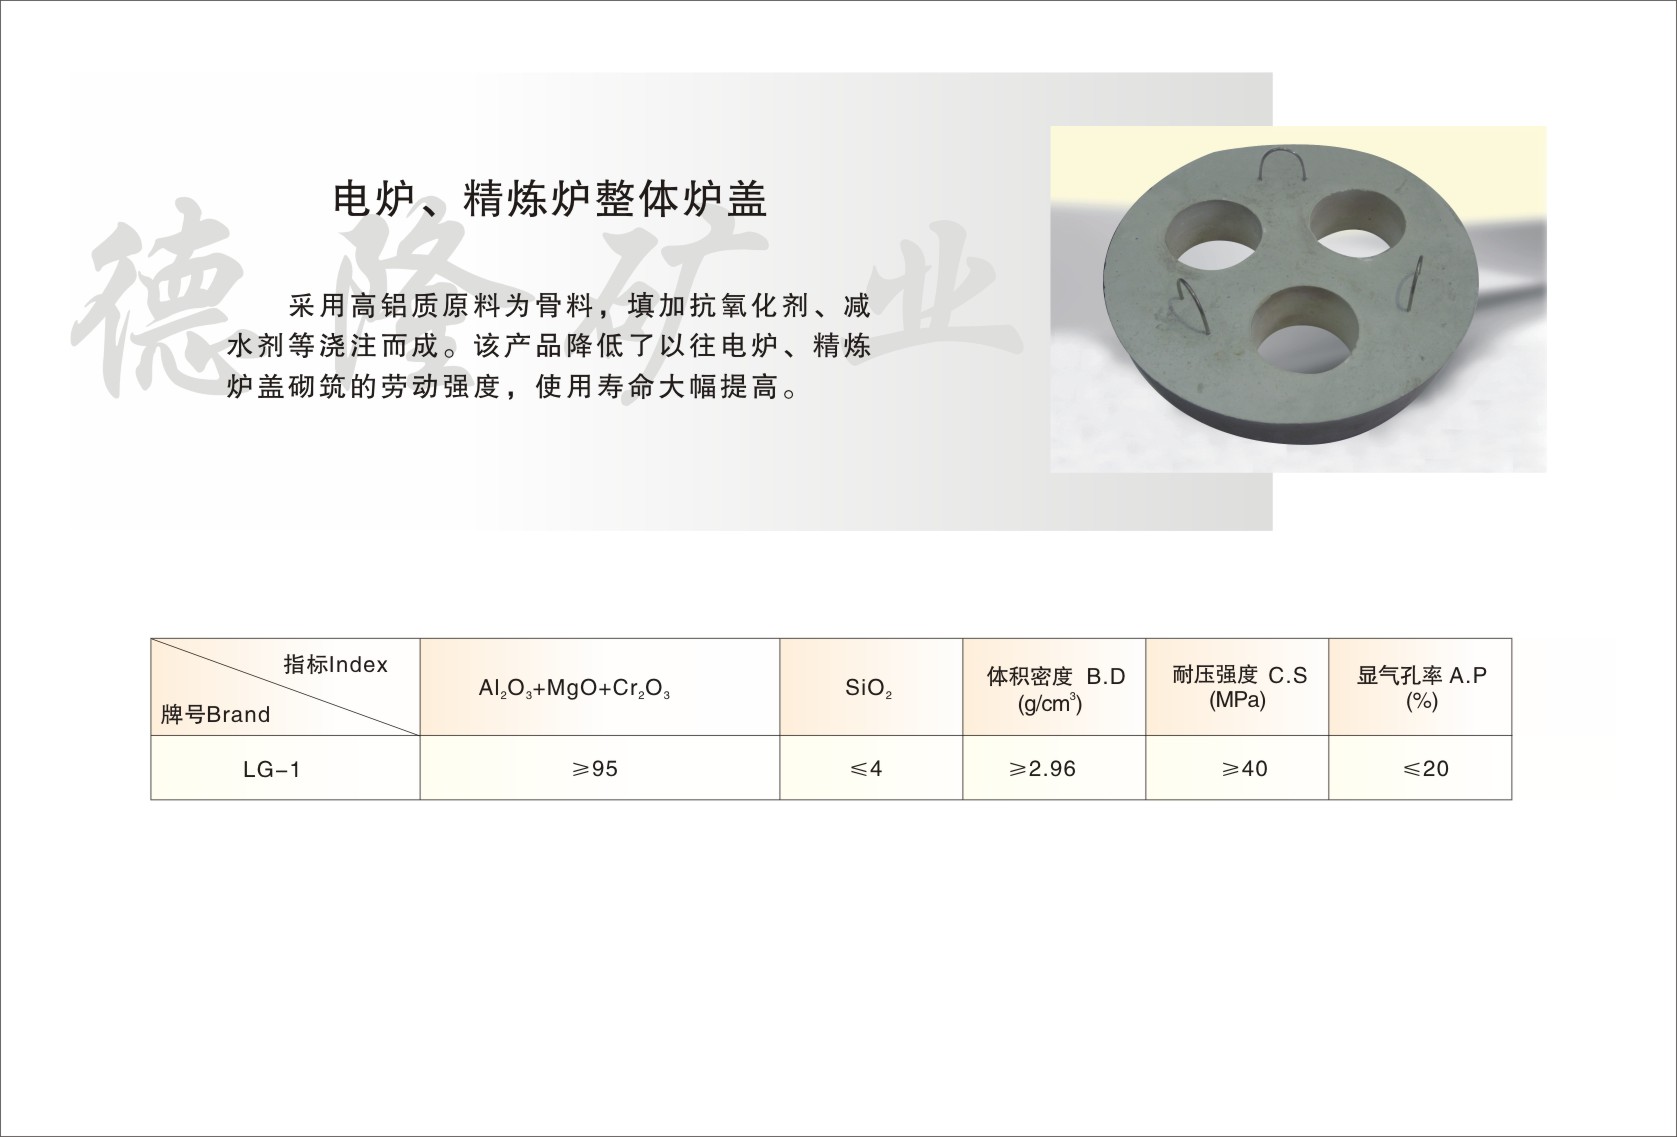
Task: Click the furnace cover product photo
Action: pyautogui.click(x=1297, y=298)
